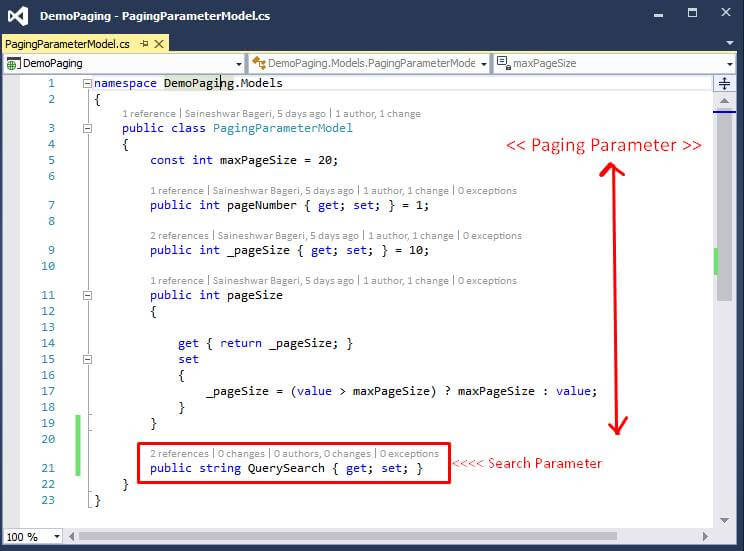744x551 pixels.
Task: Click the 'namespace' keyword on line 1
Action: (125, 84)
